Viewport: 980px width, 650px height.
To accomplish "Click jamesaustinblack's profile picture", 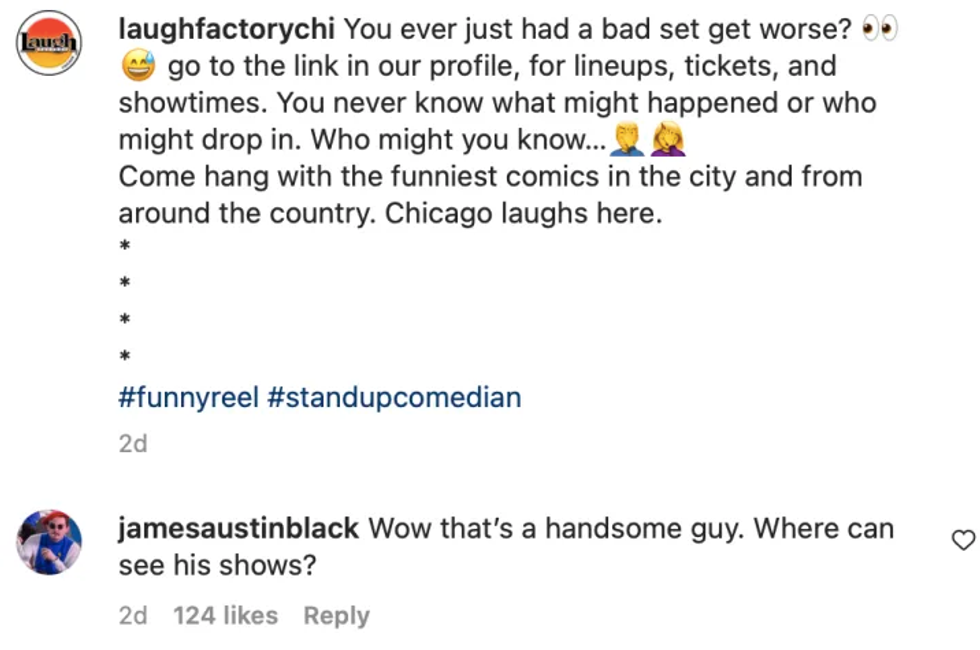I will click(x=49, y=541).
